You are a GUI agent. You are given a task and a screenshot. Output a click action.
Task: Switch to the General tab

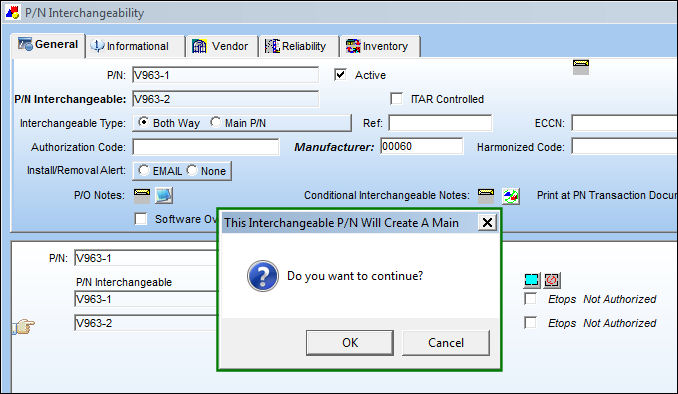(x=48, y=45)
